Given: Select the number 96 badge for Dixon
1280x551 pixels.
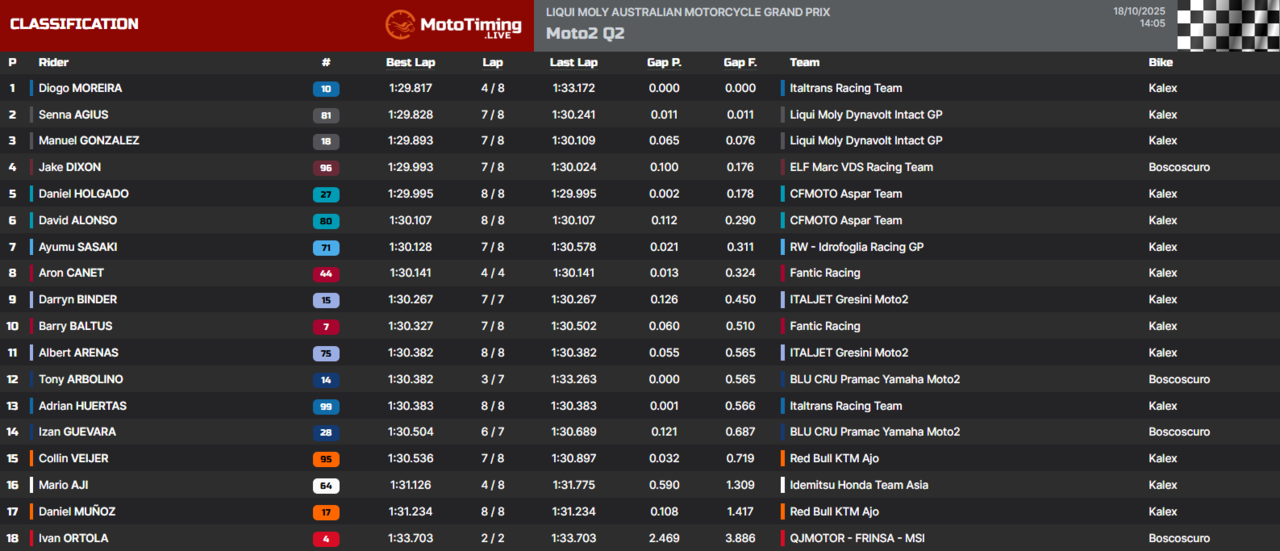Looking at the screenshot, I should click(326, 168).
